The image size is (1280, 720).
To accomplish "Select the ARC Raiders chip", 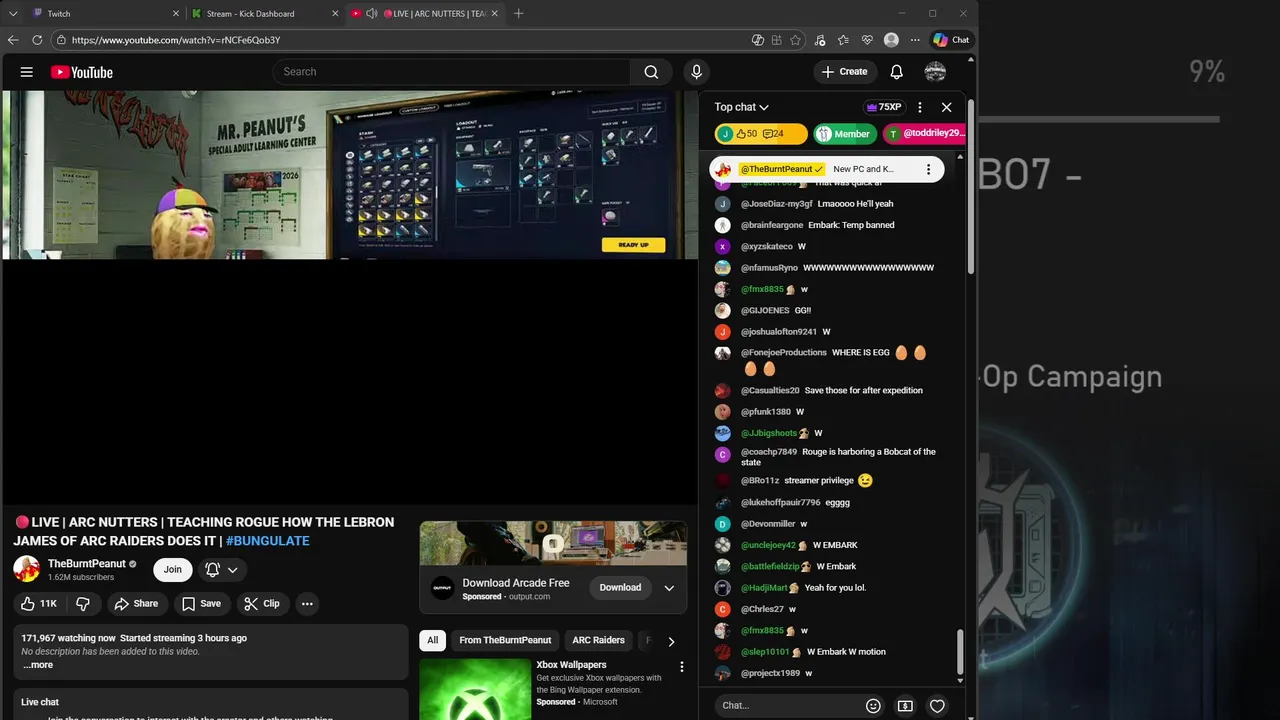I will 598,640.
